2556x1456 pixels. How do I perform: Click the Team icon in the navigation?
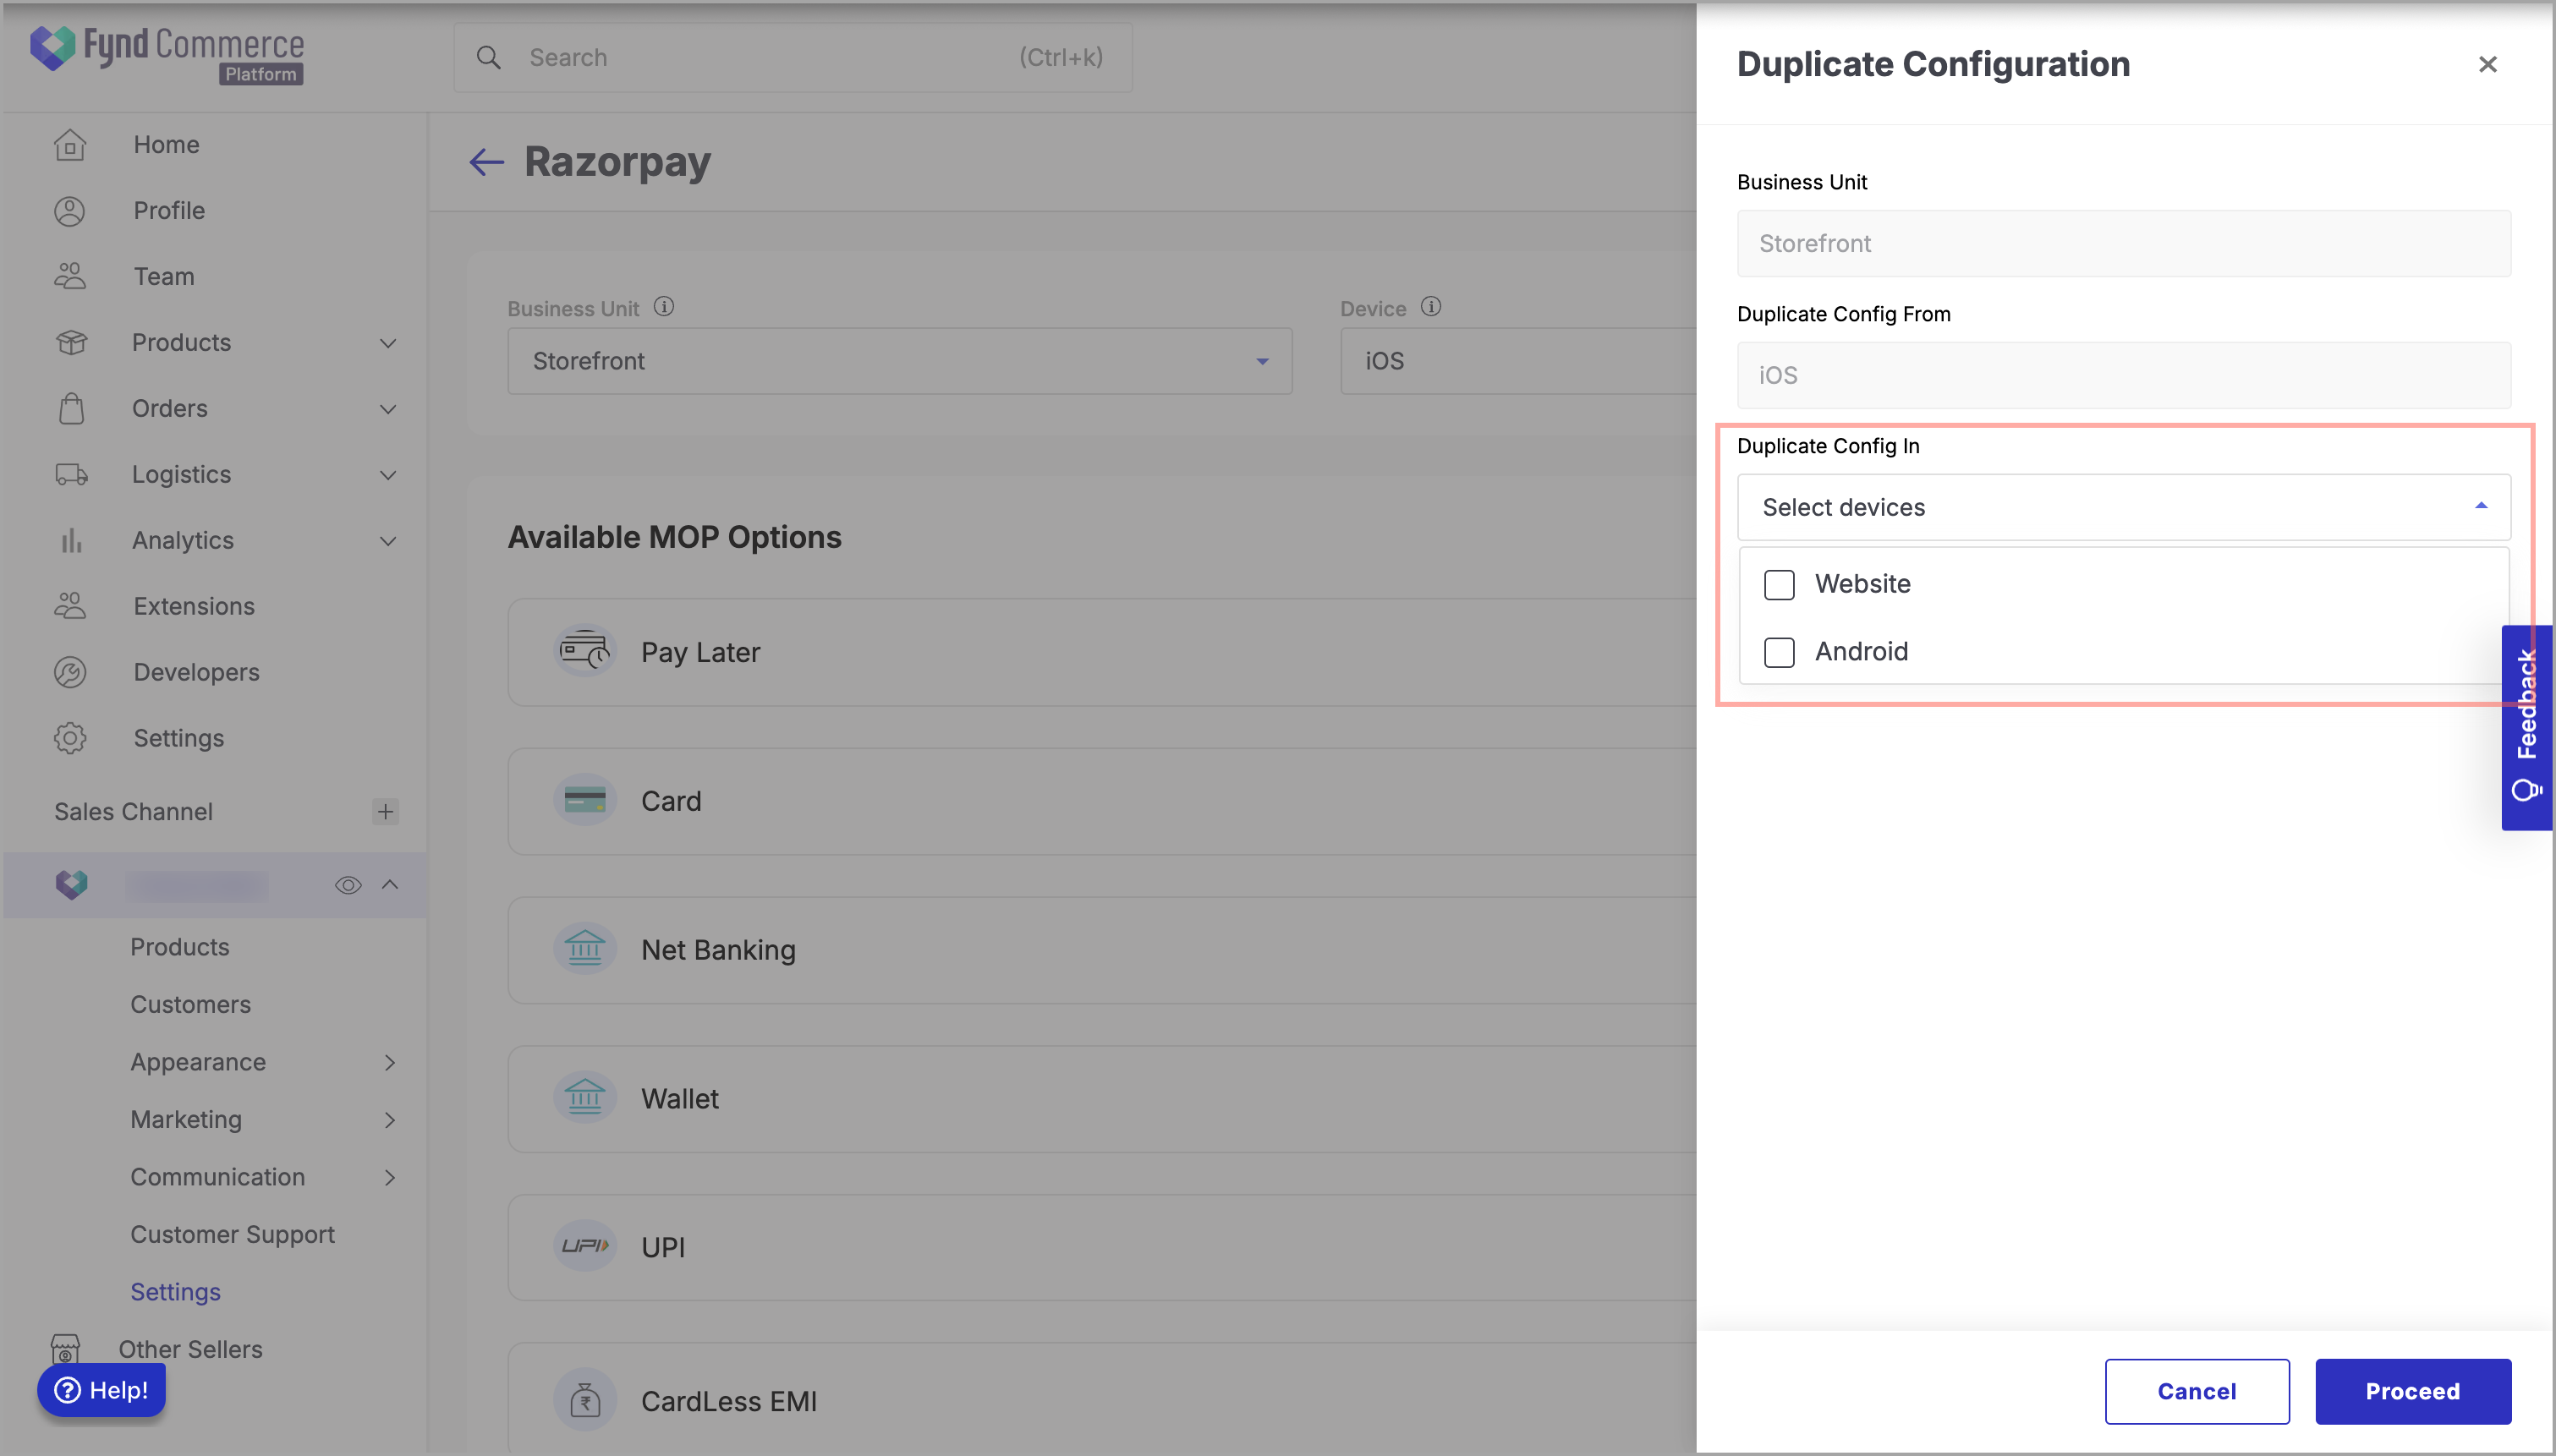70,276
